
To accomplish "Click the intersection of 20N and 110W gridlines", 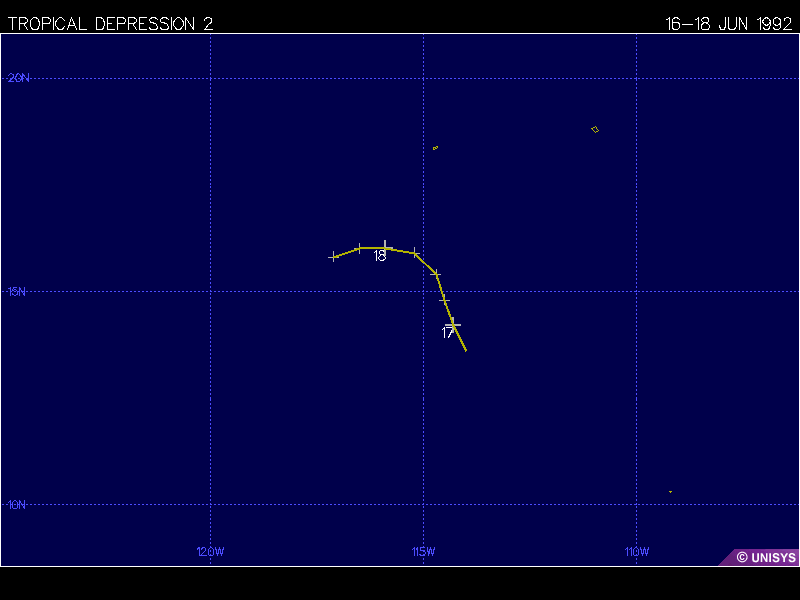I will (637, 78).
